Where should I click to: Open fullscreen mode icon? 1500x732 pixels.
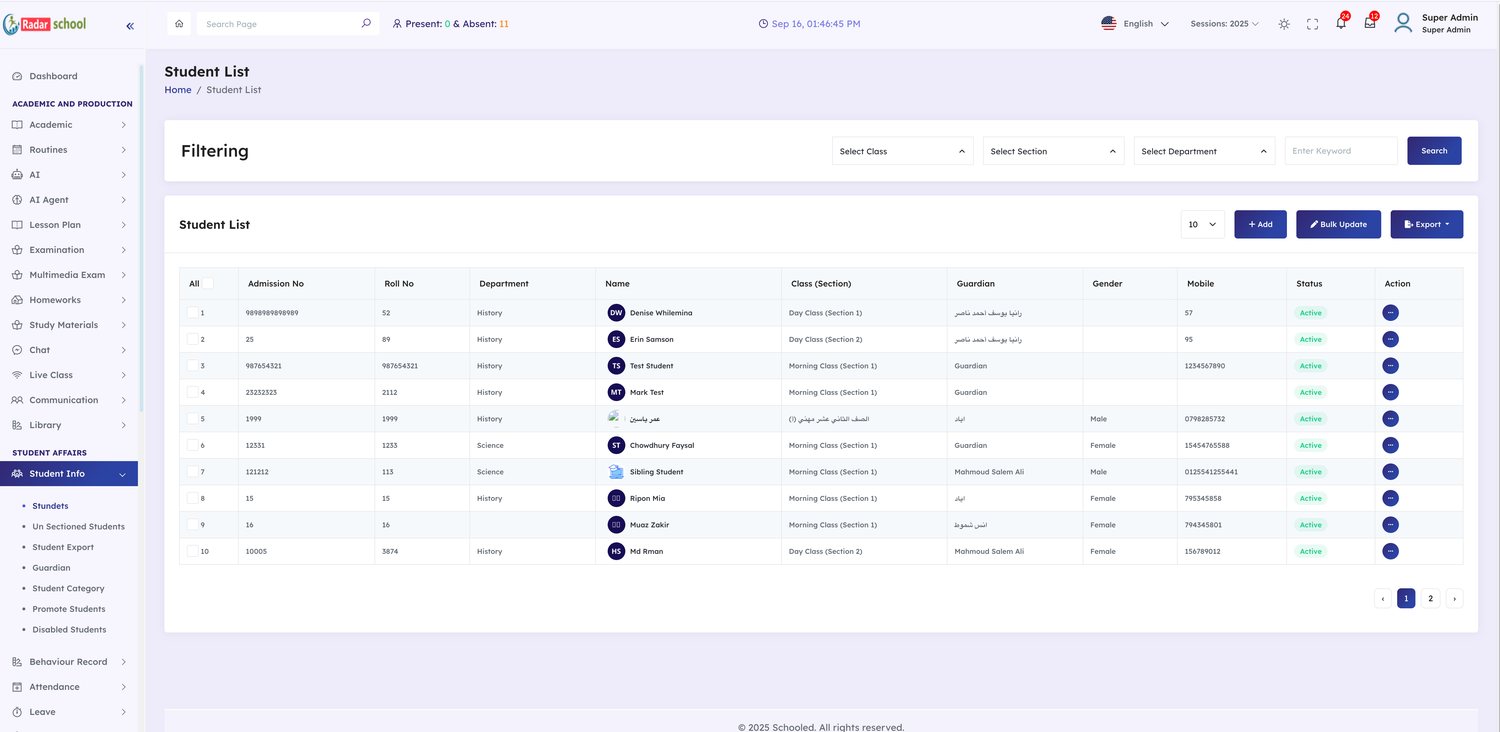[1313, 24]
